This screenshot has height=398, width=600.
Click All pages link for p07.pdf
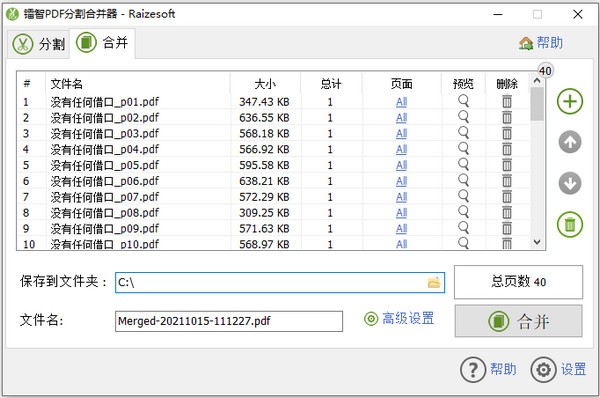(401, 197)
